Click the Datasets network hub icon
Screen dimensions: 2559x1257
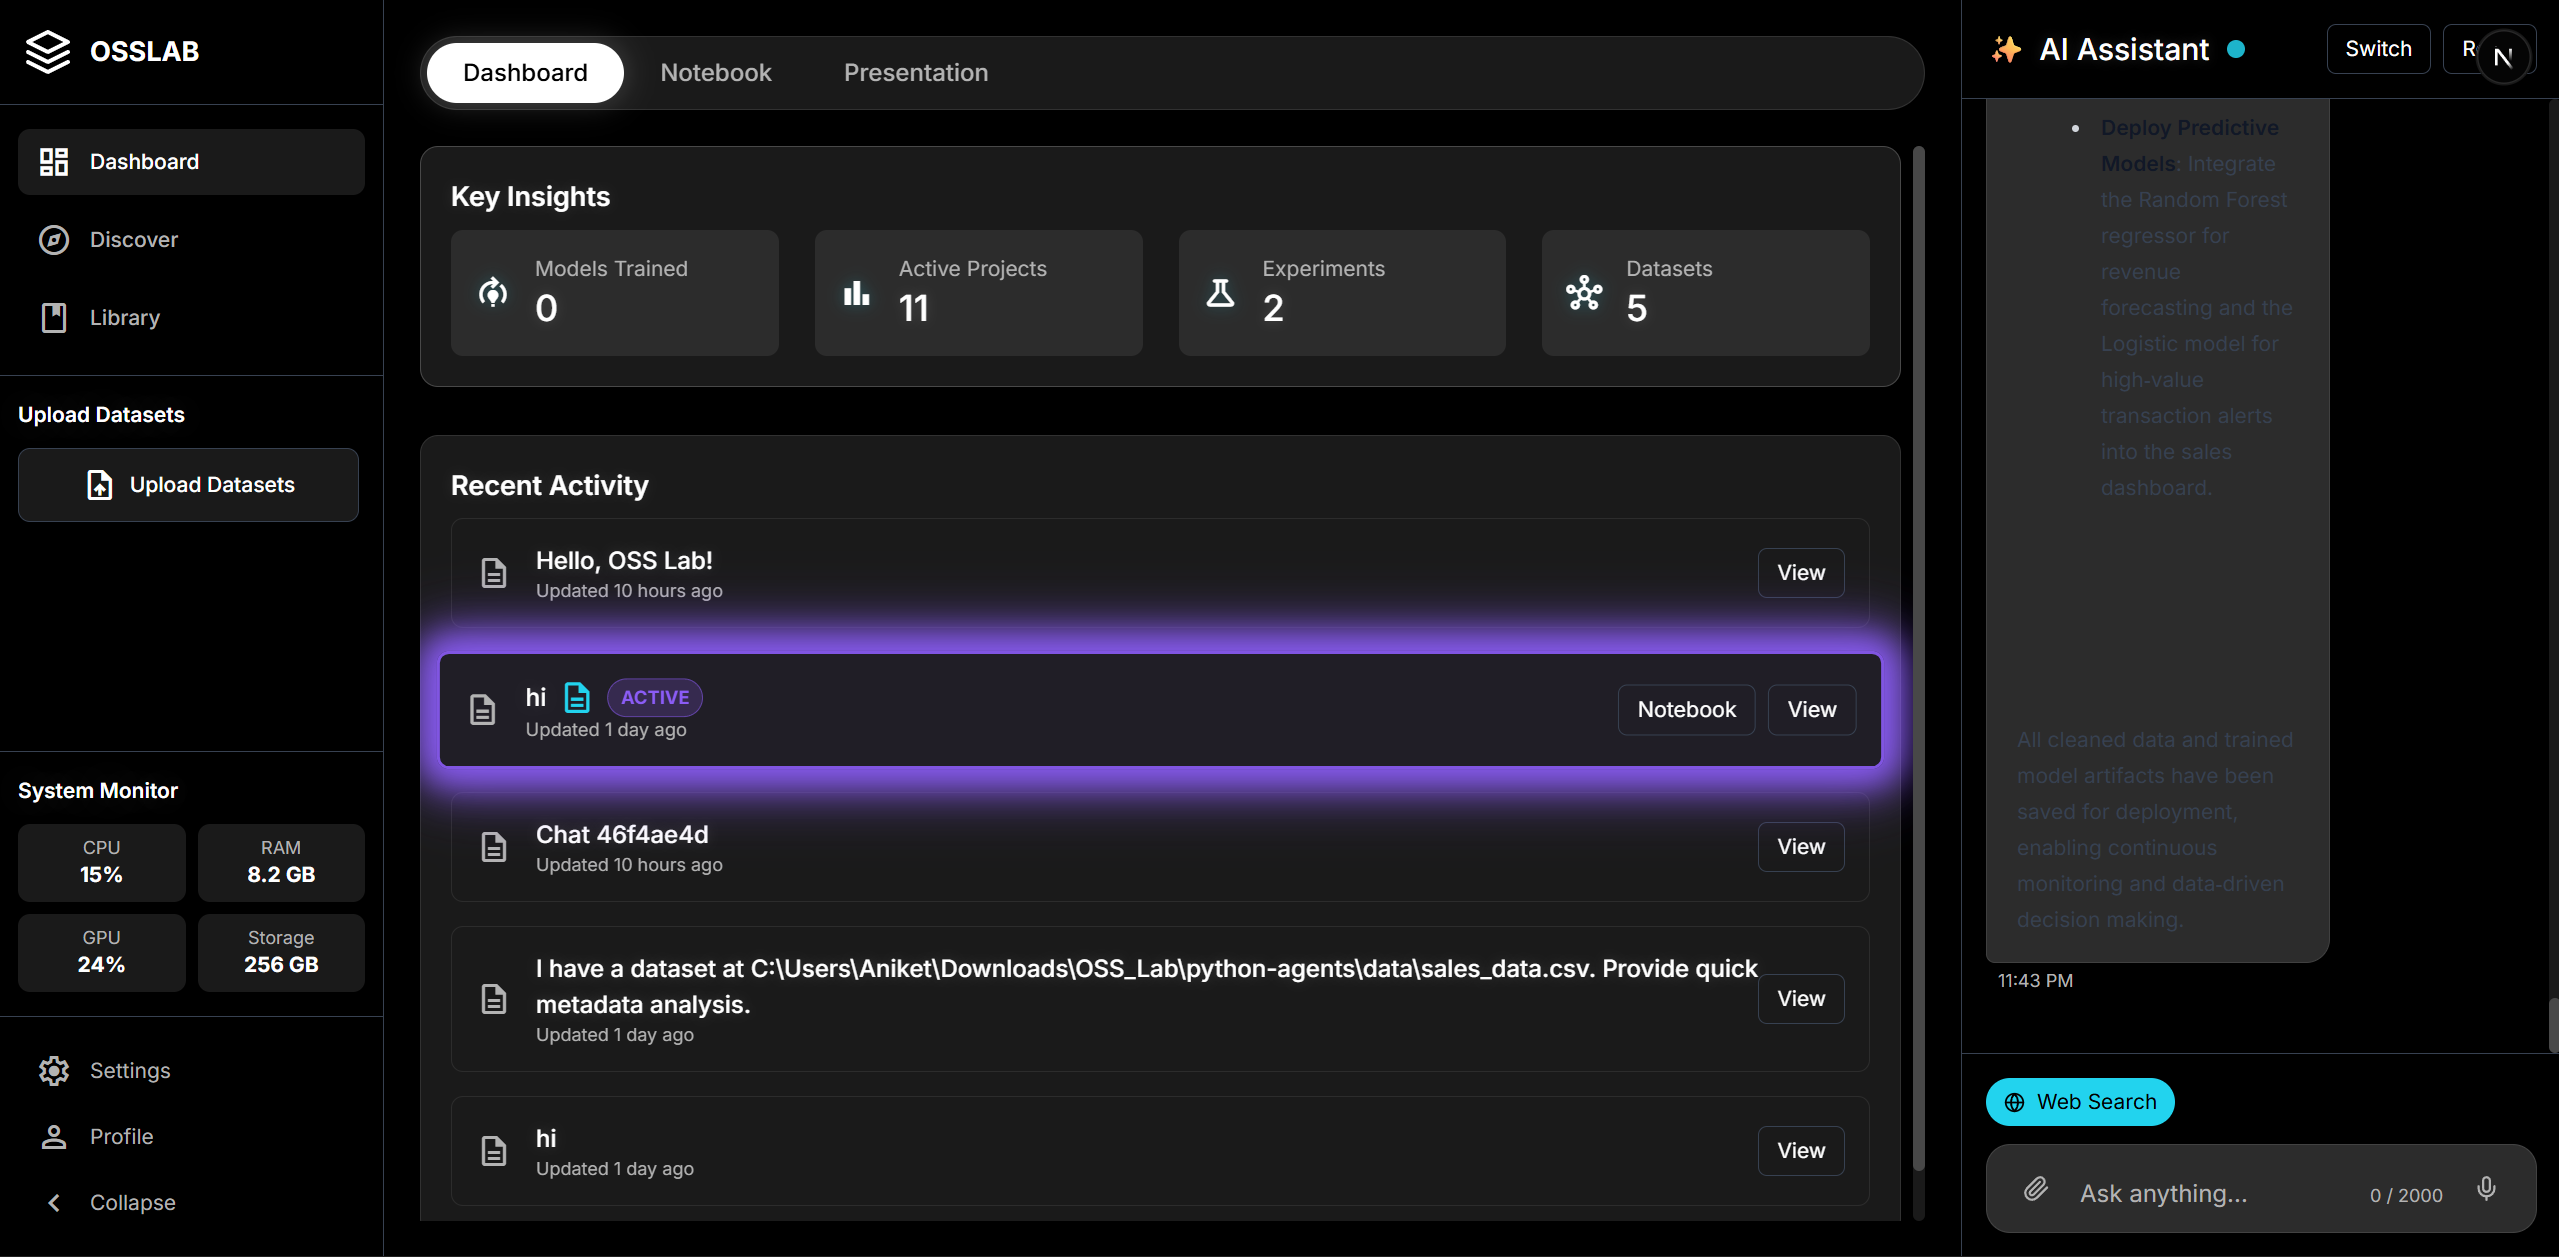(1584, 293)
